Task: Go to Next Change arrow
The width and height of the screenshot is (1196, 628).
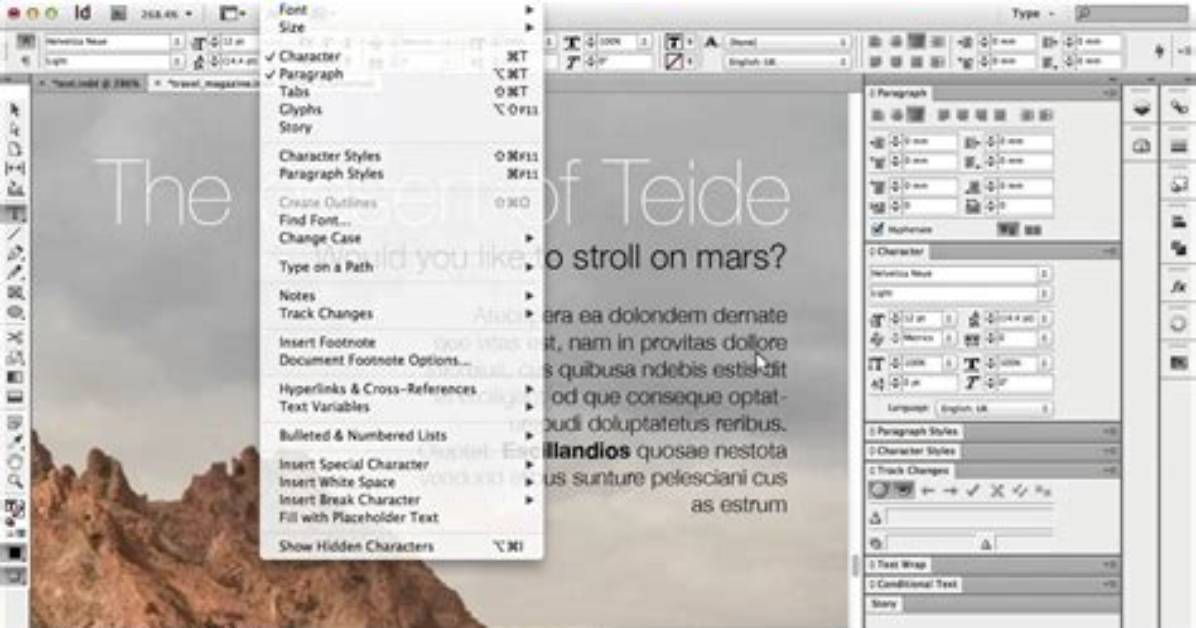Action: pyautogui.click(x=950, y=491)
